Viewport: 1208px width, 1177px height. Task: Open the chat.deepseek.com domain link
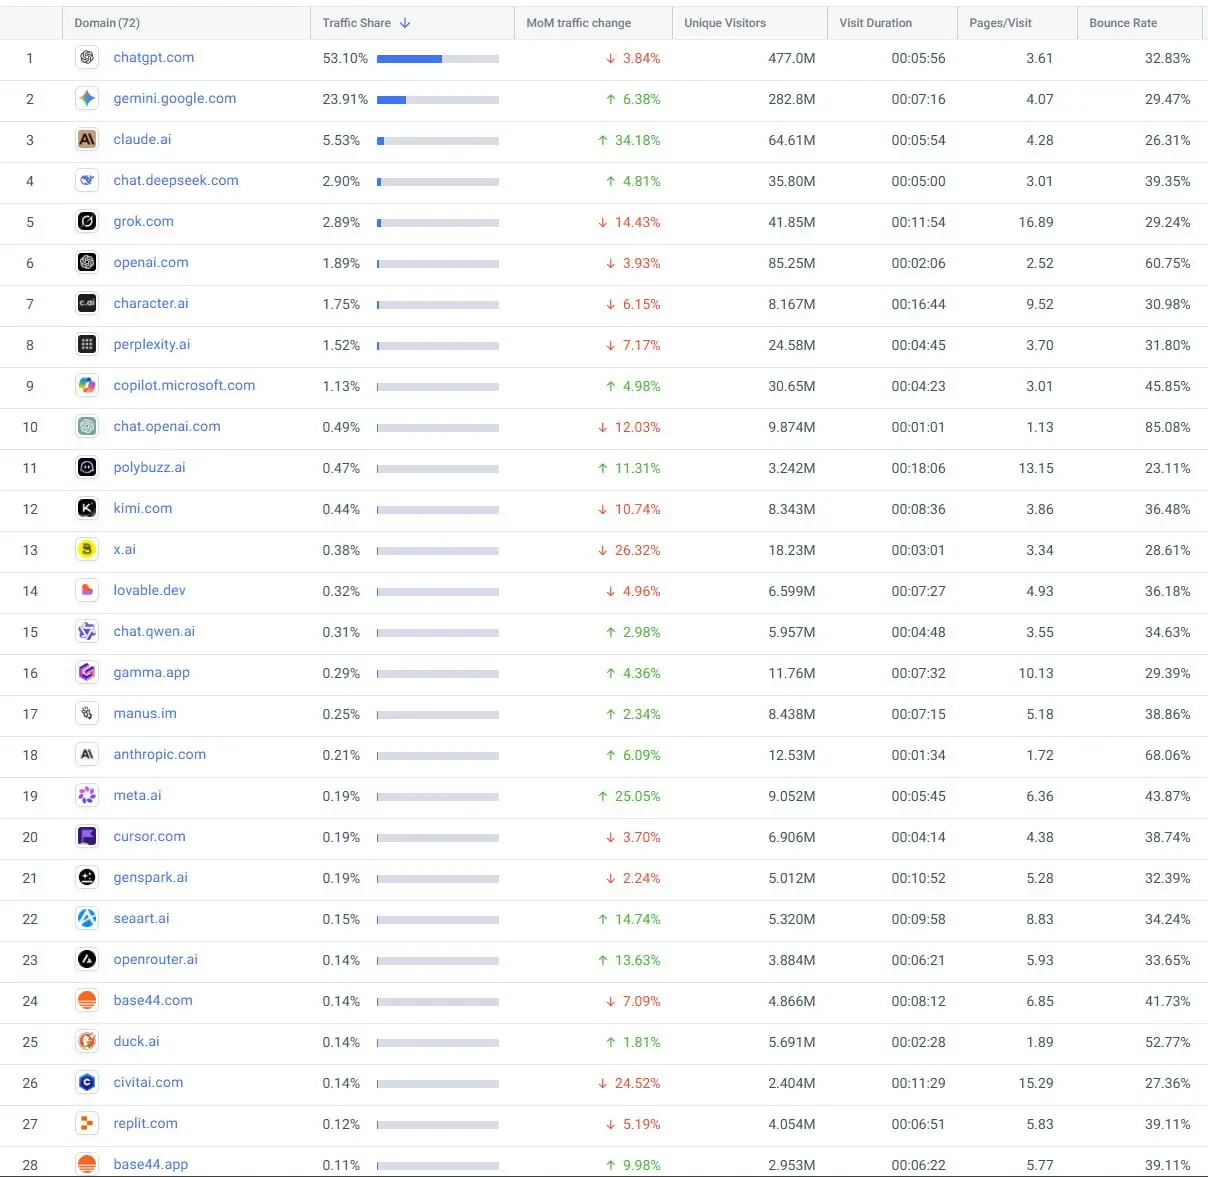(x=176, y=181)
